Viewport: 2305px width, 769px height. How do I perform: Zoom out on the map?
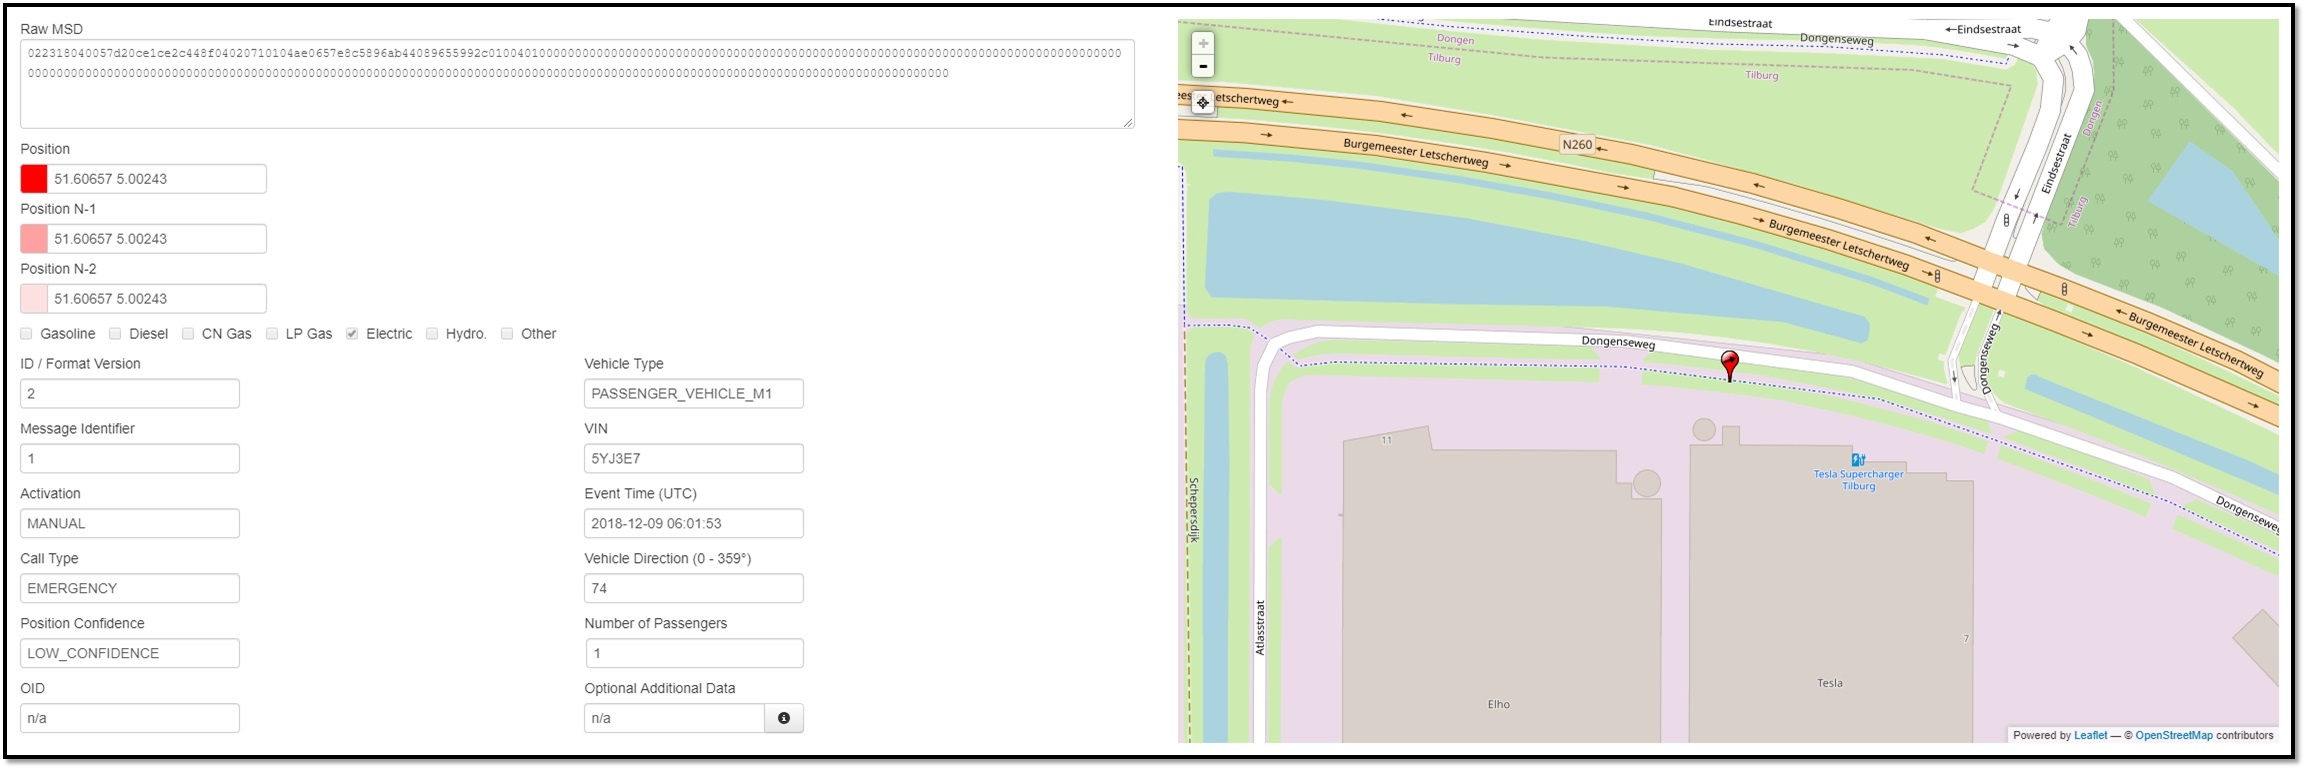click(1203, 67)
